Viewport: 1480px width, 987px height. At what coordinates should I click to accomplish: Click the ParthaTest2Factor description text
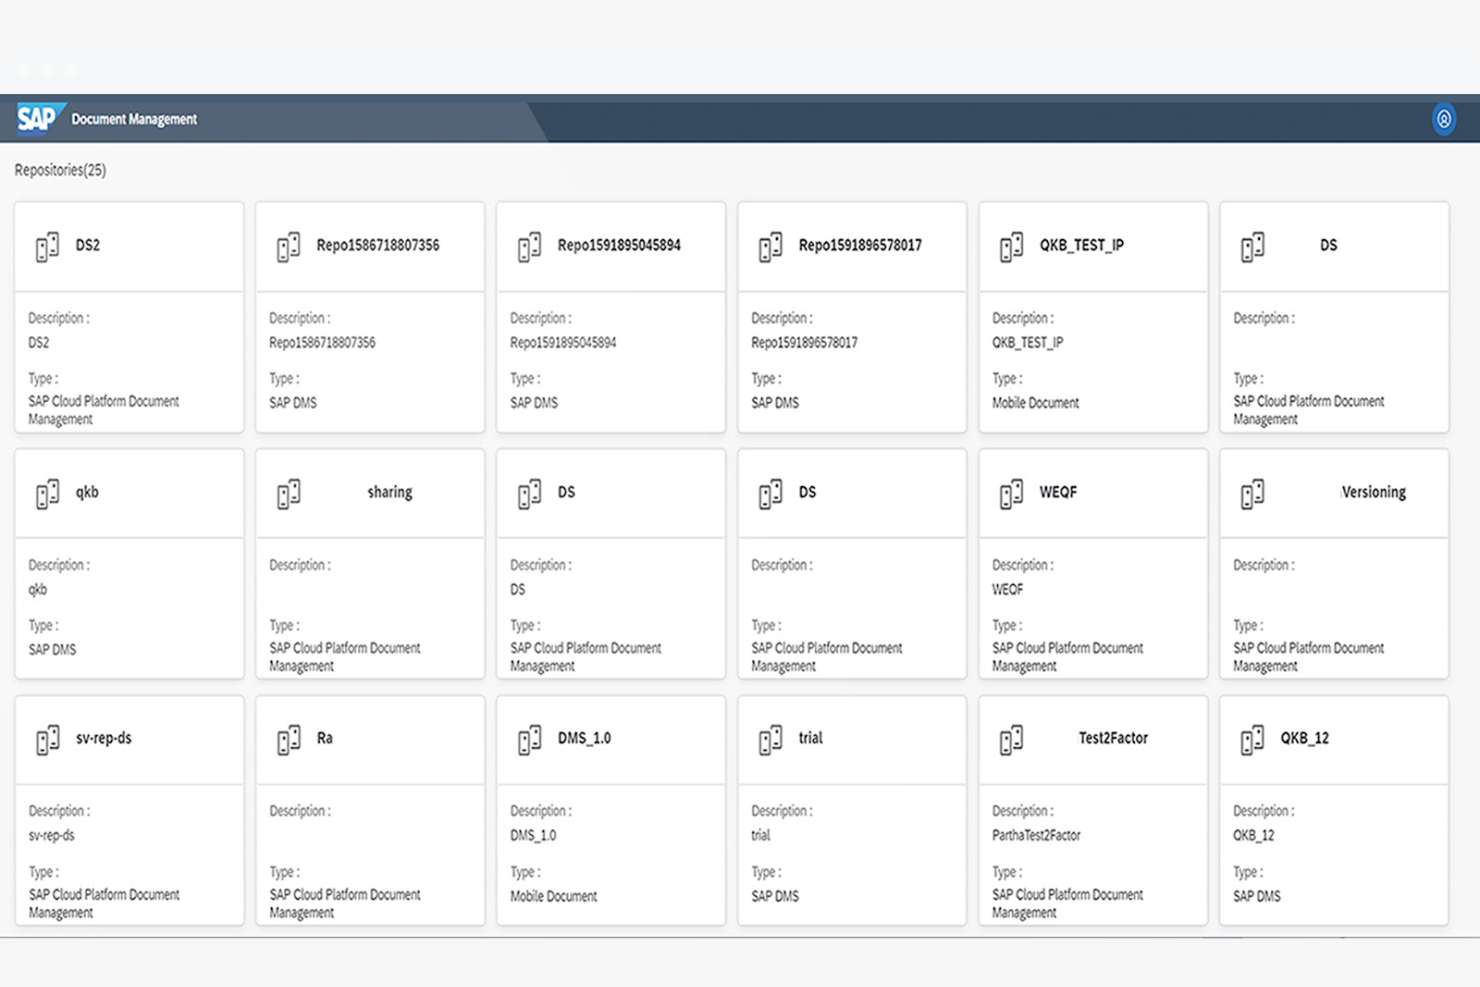[x=1036, y=835]
